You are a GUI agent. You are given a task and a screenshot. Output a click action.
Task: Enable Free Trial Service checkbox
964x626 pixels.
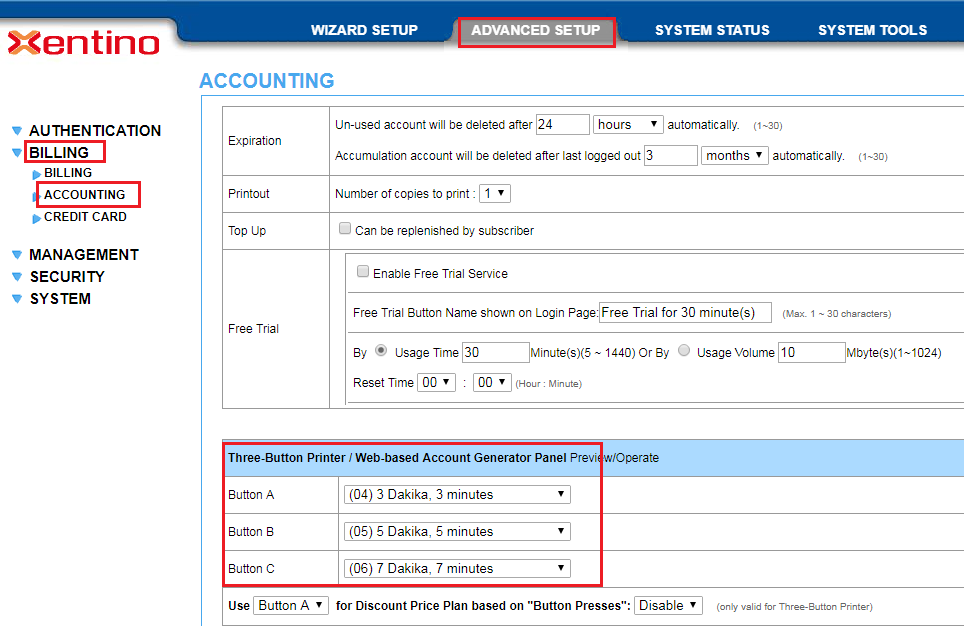pyautogui.click(x=364, y=272)
